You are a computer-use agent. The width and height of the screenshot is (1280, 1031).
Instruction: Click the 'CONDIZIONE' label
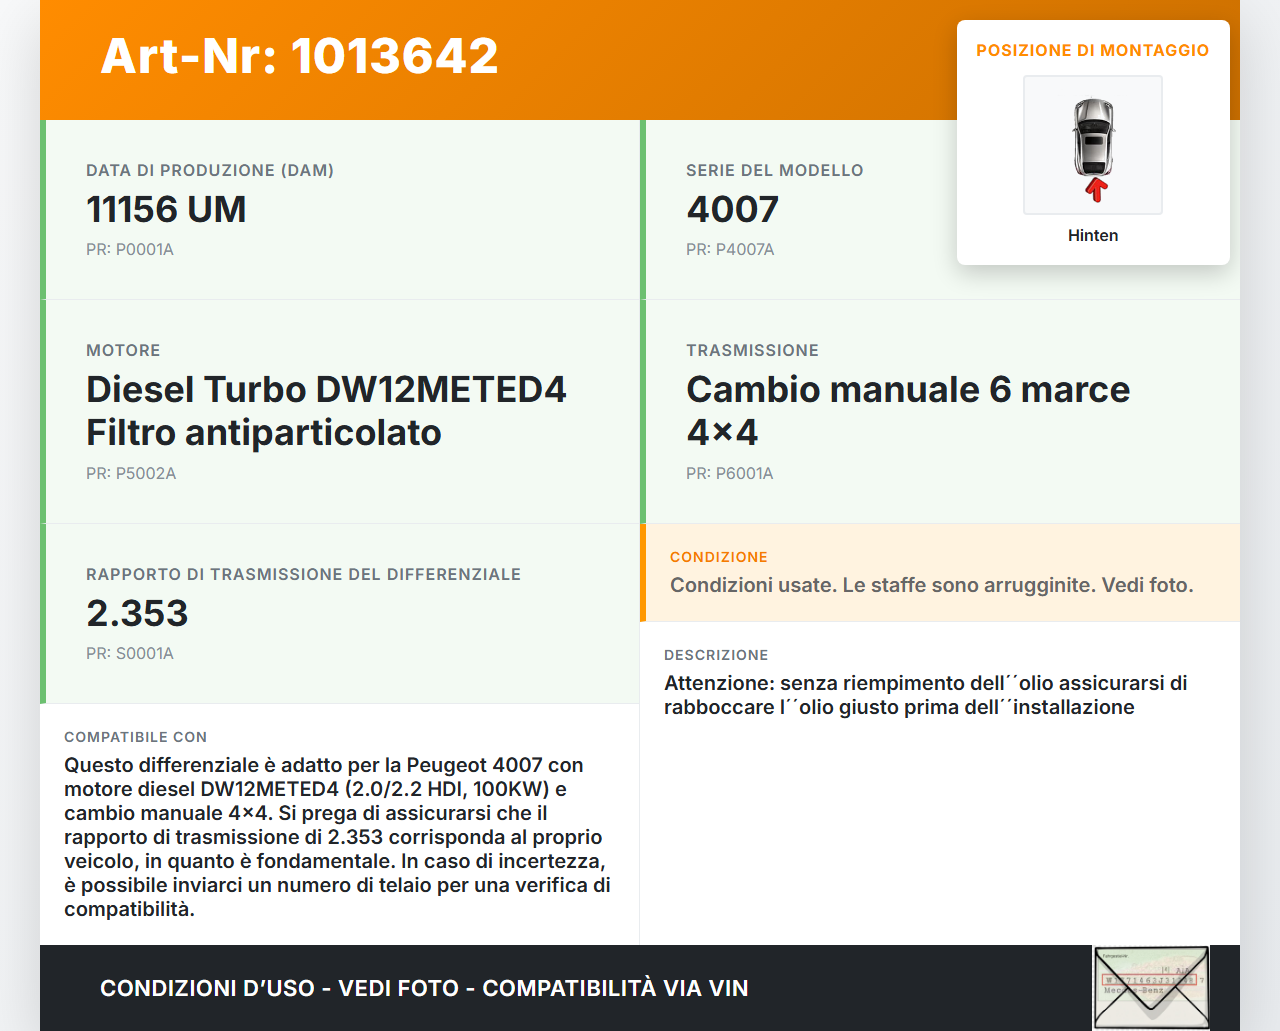(719, 557)
